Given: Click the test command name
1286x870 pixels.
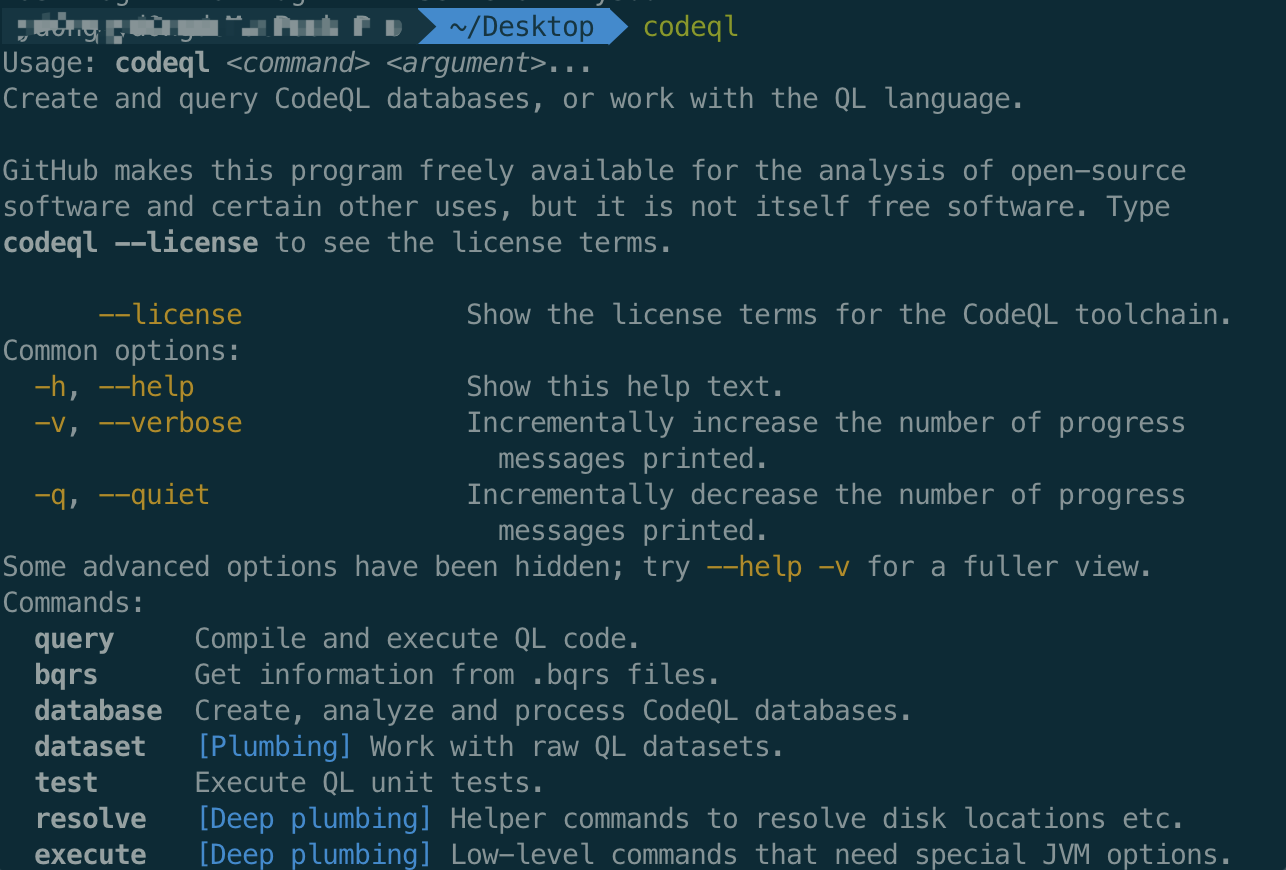Looking at the screenshot, I should [66, 783].
